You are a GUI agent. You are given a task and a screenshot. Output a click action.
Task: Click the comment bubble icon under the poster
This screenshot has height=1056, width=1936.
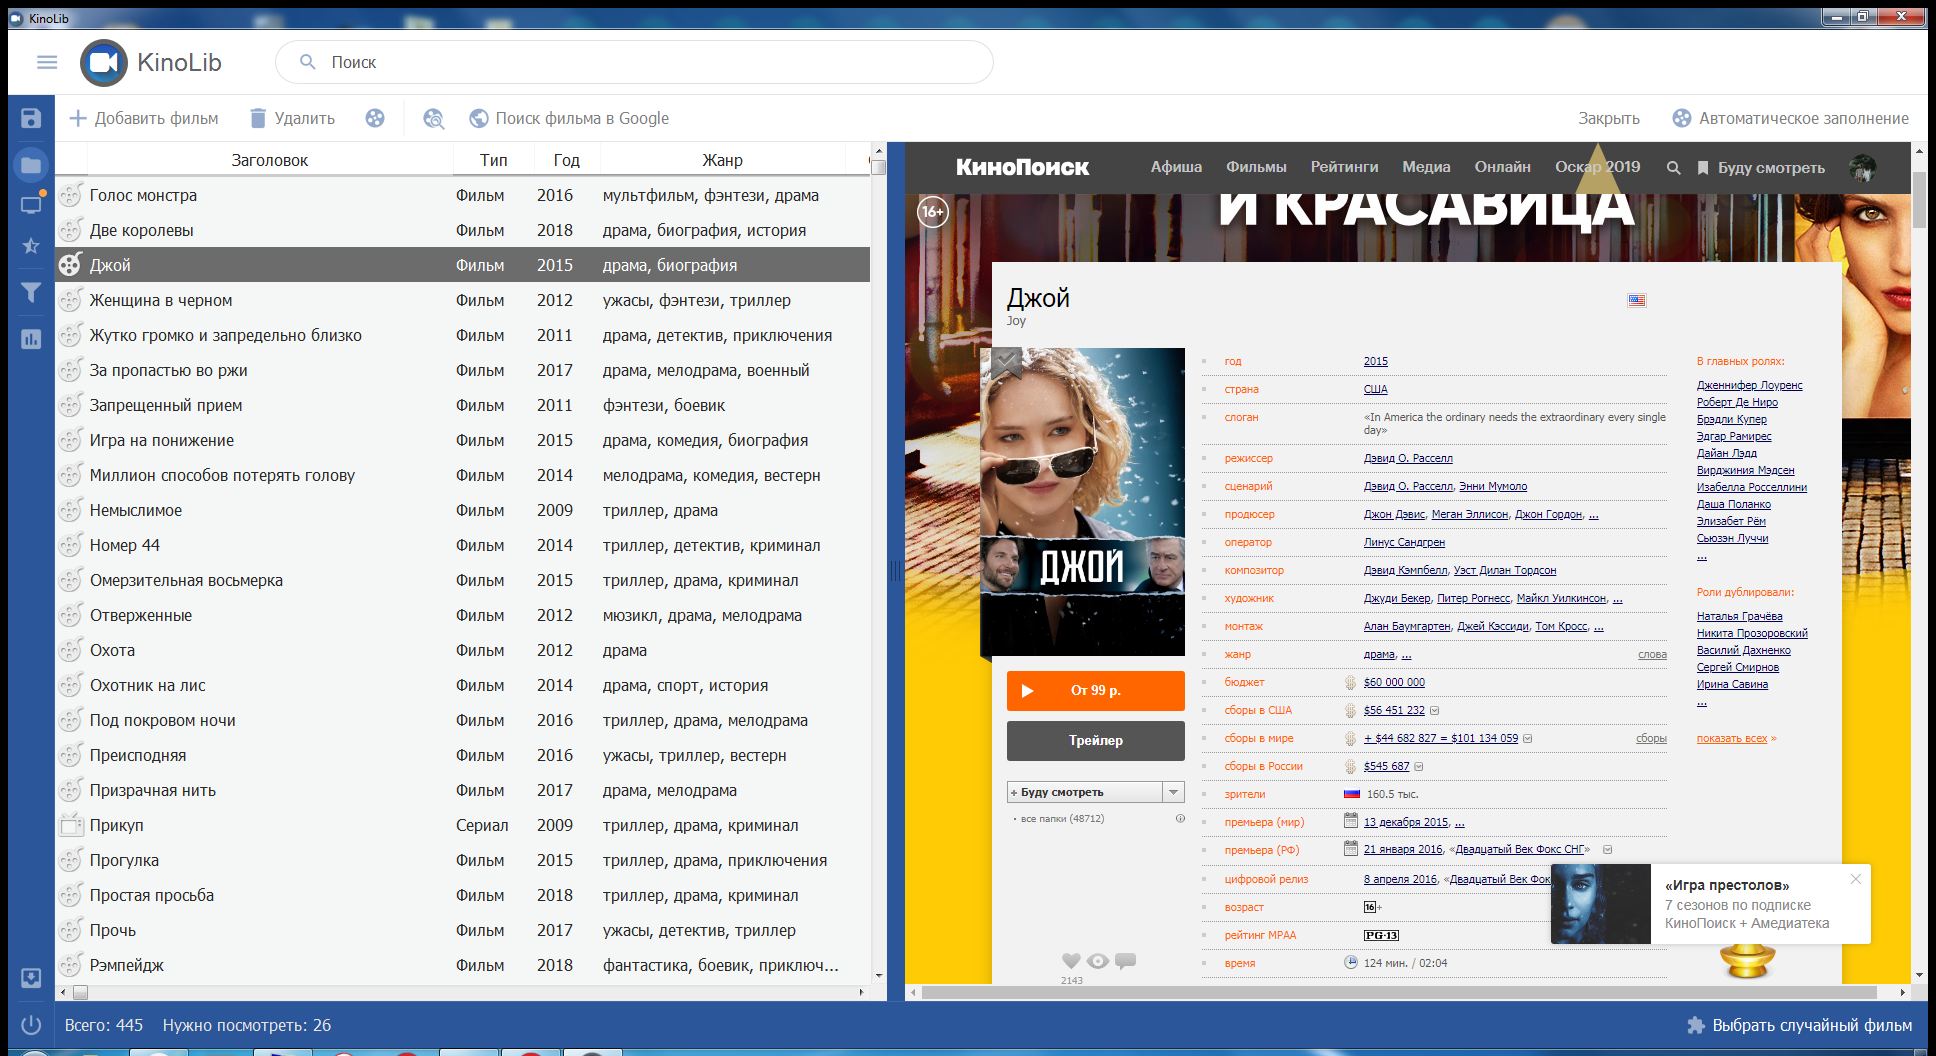click(1125, 960)
